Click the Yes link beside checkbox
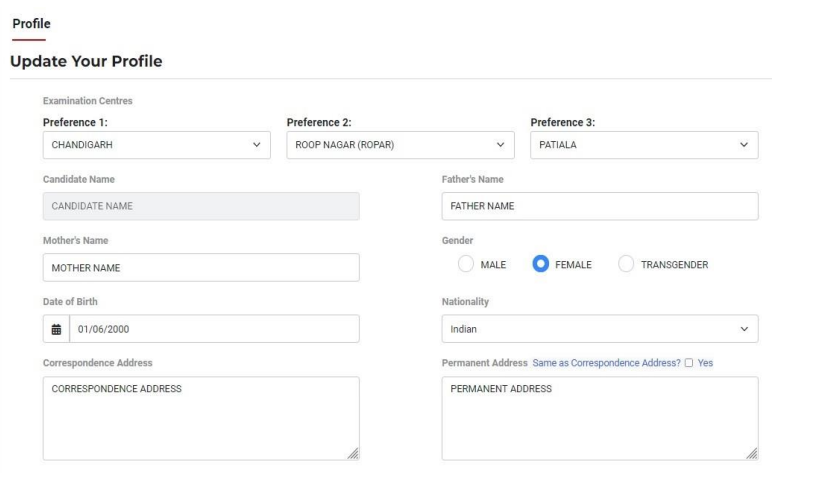 [705, 363]
